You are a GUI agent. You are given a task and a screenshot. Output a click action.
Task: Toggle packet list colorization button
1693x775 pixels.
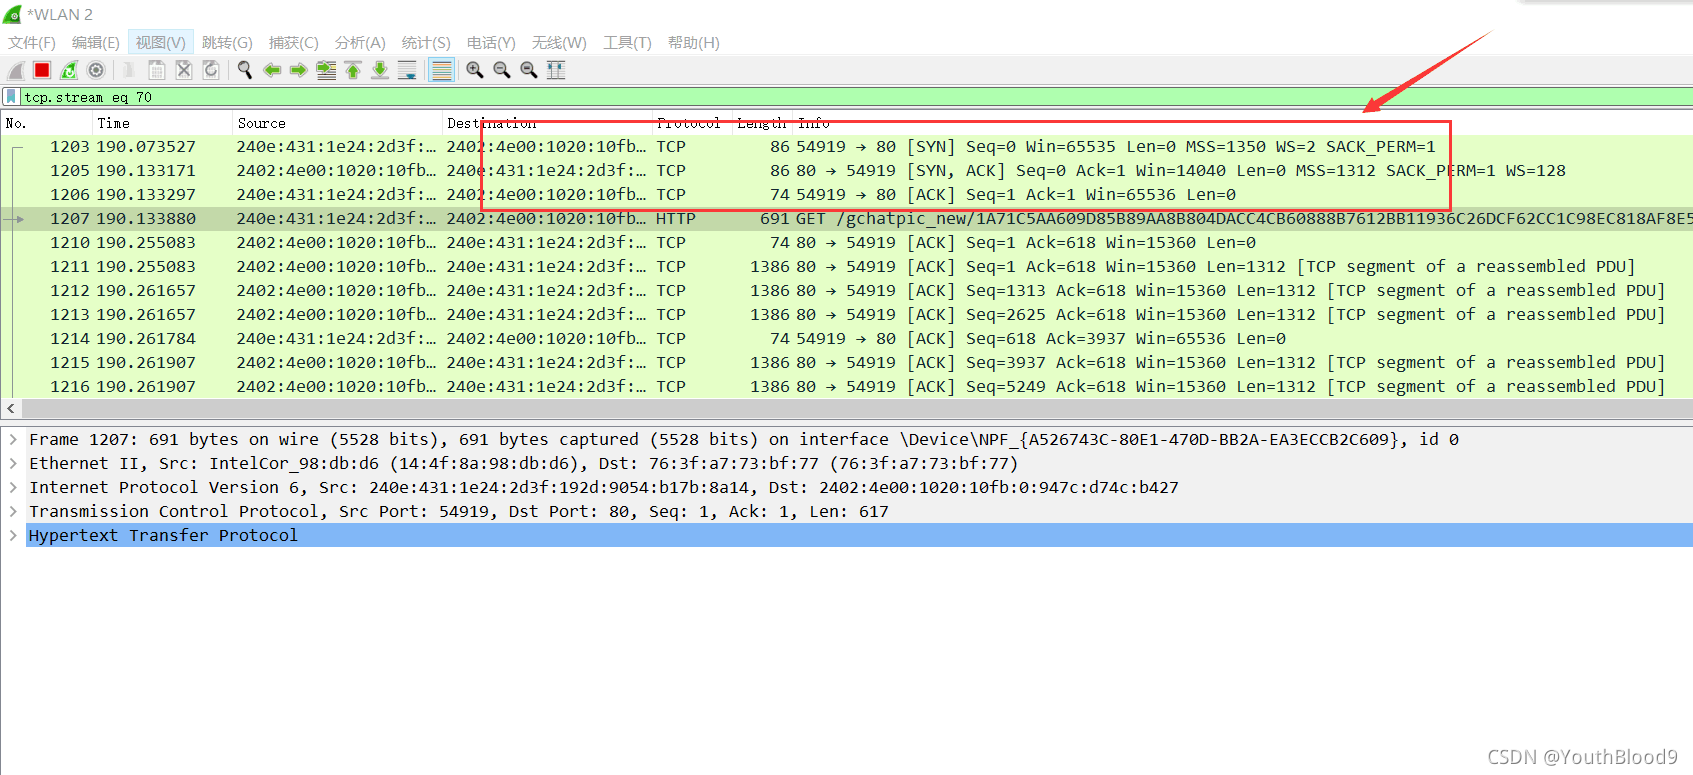point(441,70)
